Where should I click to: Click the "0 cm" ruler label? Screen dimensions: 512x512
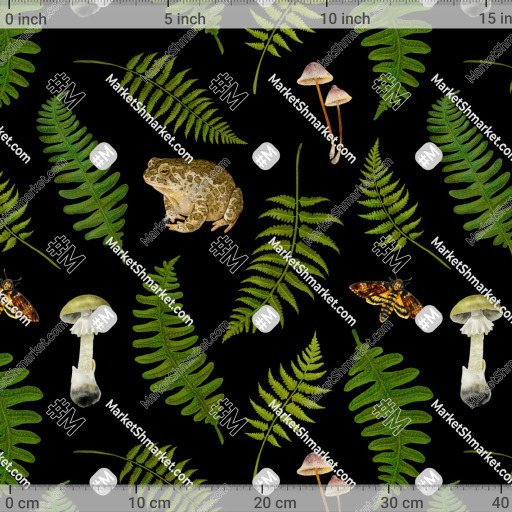click(x=22, y=503)
